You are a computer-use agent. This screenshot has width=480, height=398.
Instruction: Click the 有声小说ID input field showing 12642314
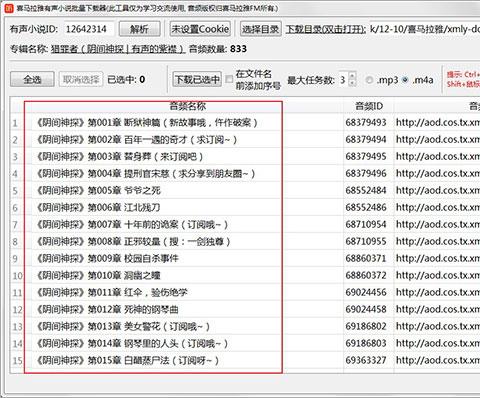pyautogui.click(x=89, y=29)
